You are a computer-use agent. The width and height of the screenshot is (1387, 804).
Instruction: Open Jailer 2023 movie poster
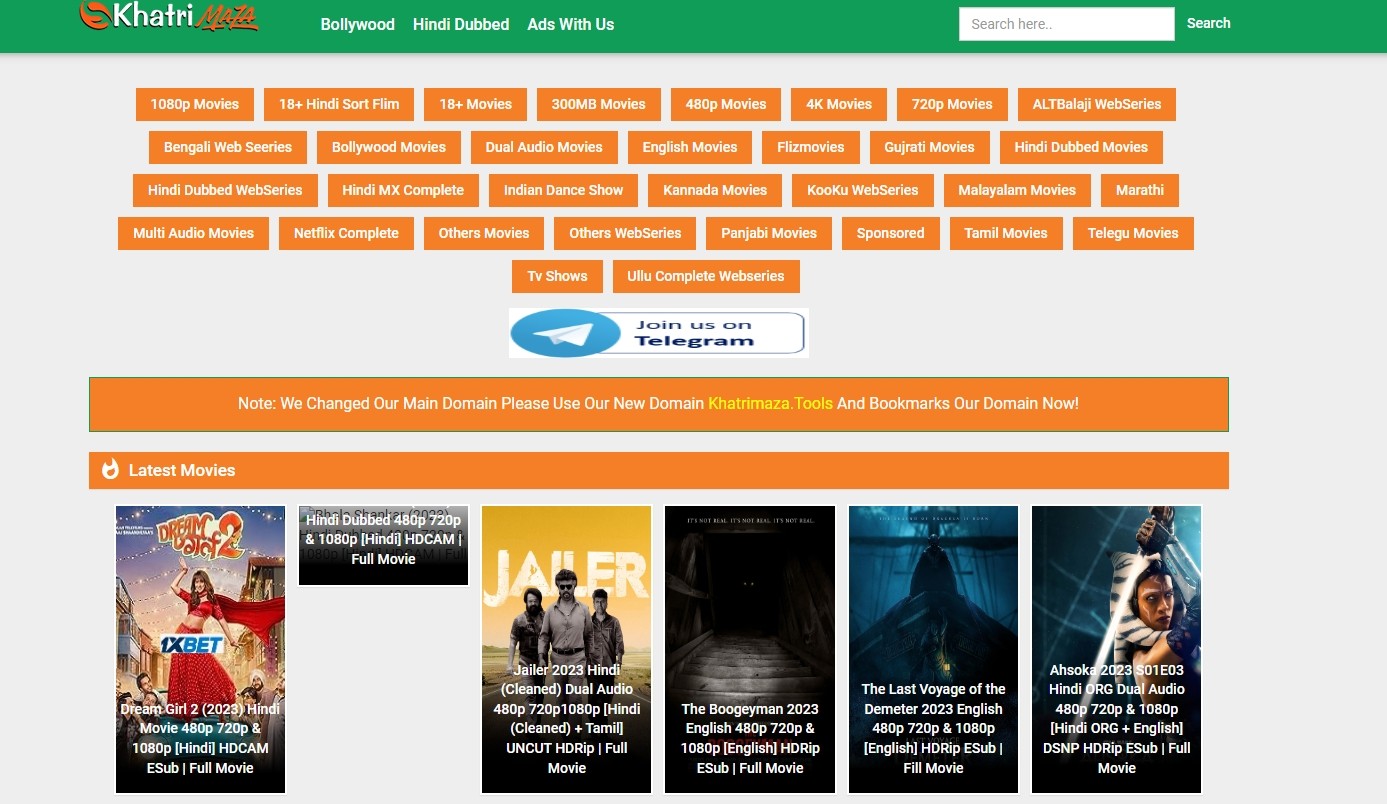(567, 650)
